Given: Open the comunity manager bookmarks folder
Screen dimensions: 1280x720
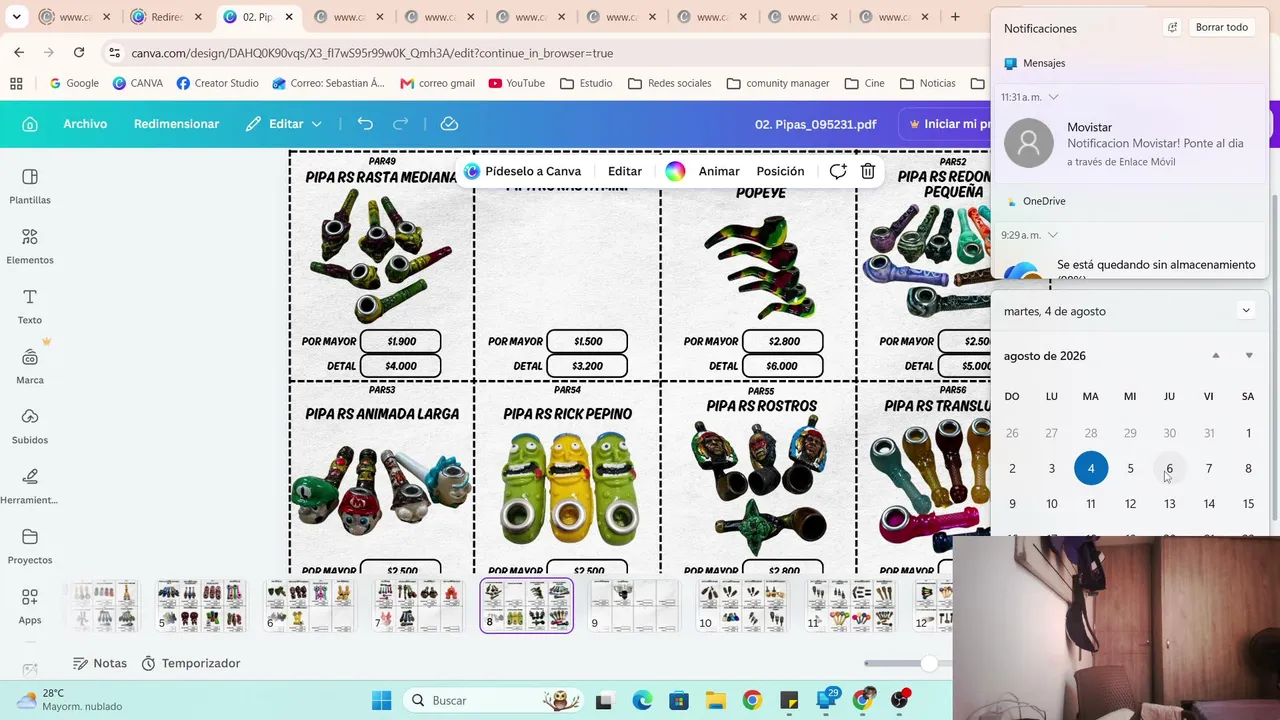Looking at the screenshot, I should (778, 83).
